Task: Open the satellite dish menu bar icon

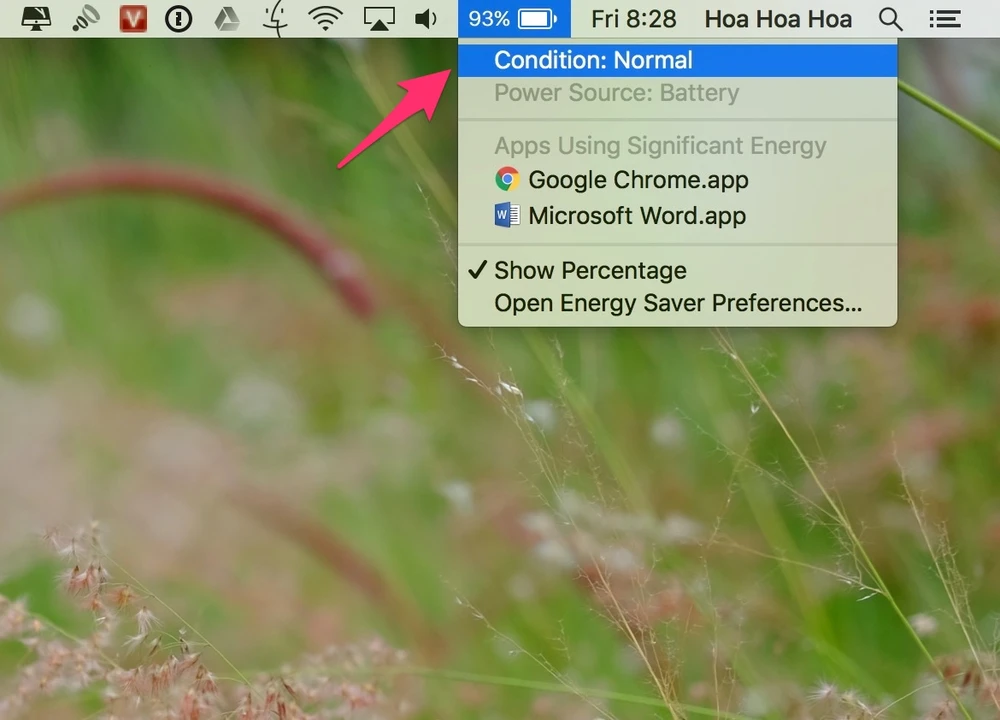Action: point(85,18)
